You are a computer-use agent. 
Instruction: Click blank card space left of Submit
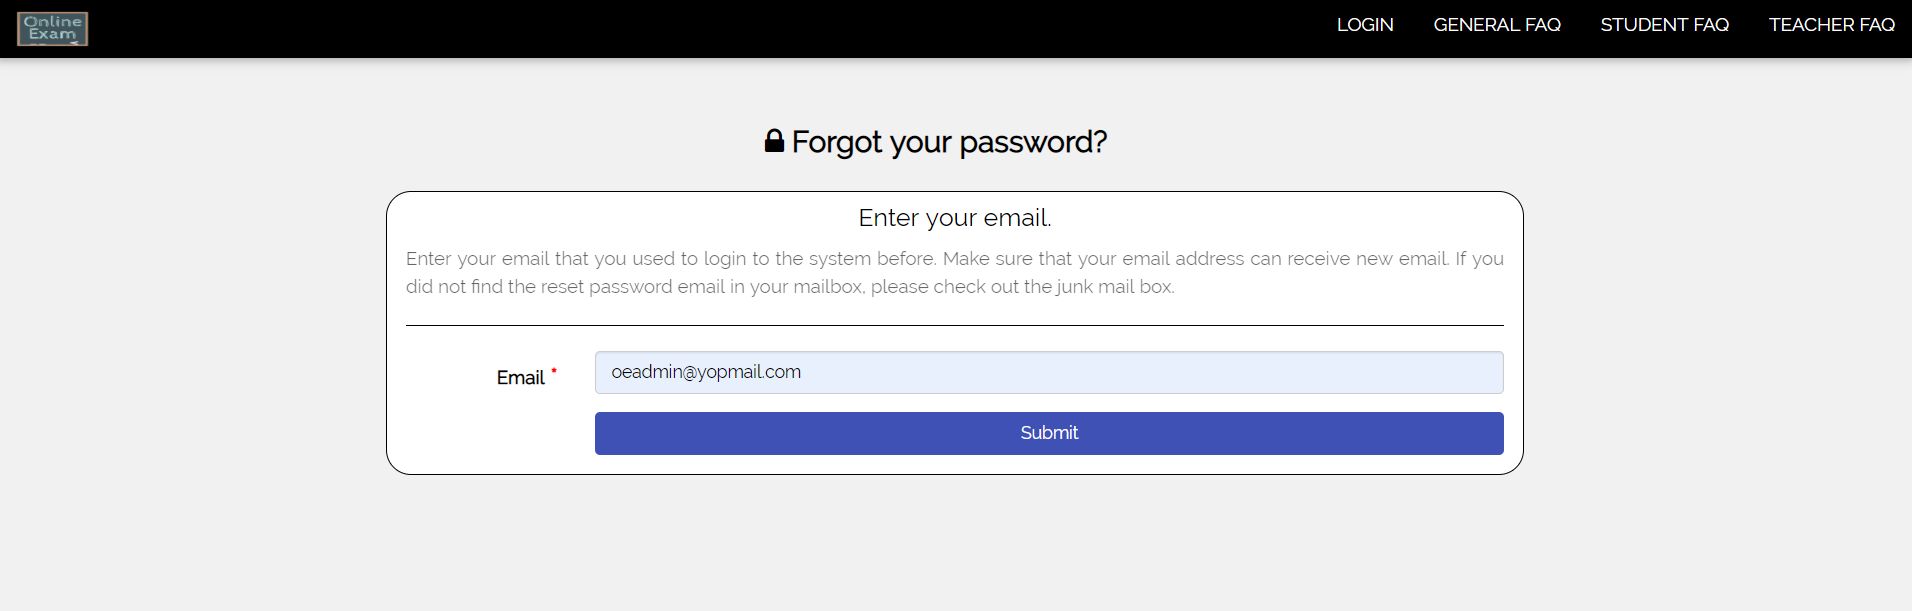[x=490, y=434]
